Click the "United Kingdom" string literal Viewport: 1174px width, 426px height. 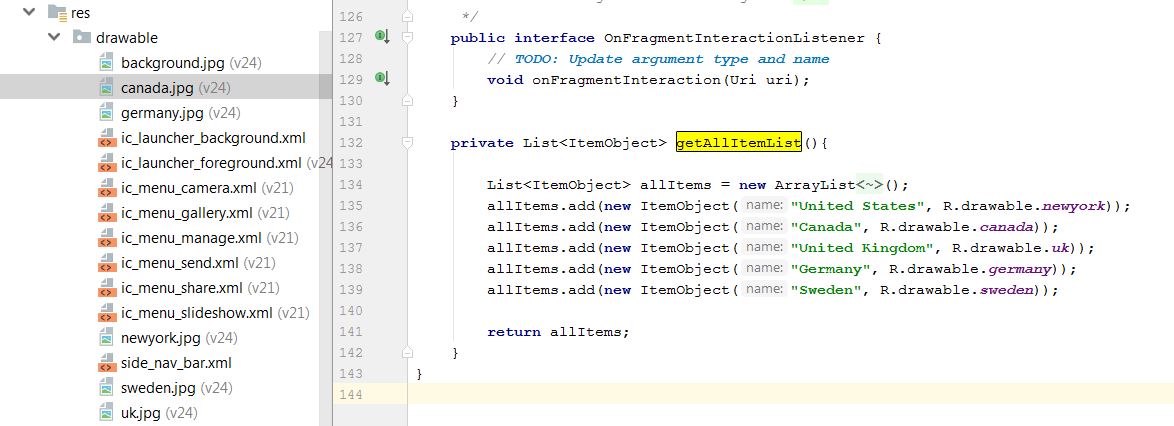862,248
